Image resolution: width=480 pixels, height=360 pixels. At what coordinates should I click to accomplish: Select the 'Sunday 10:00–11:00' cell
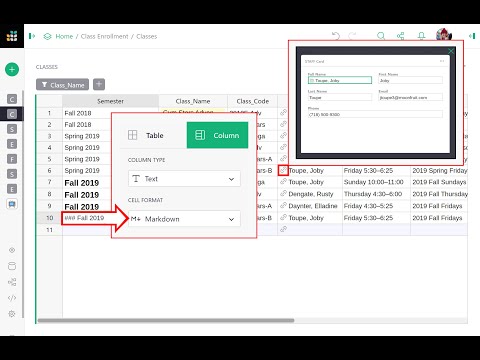(376, 182)
